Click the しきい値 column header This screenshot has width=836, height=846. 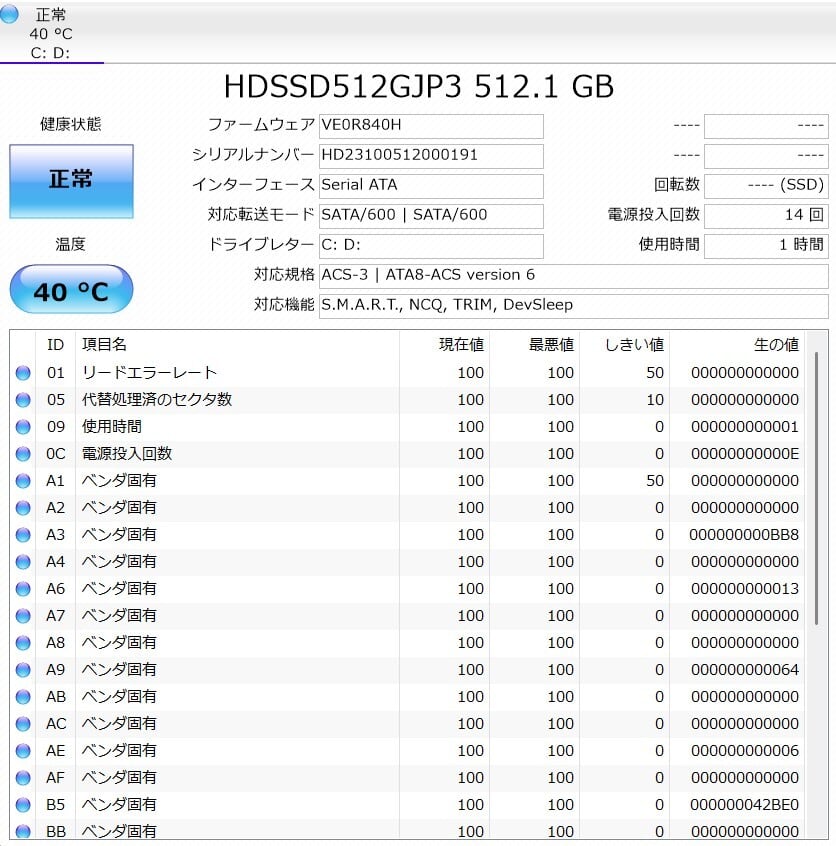634,344
